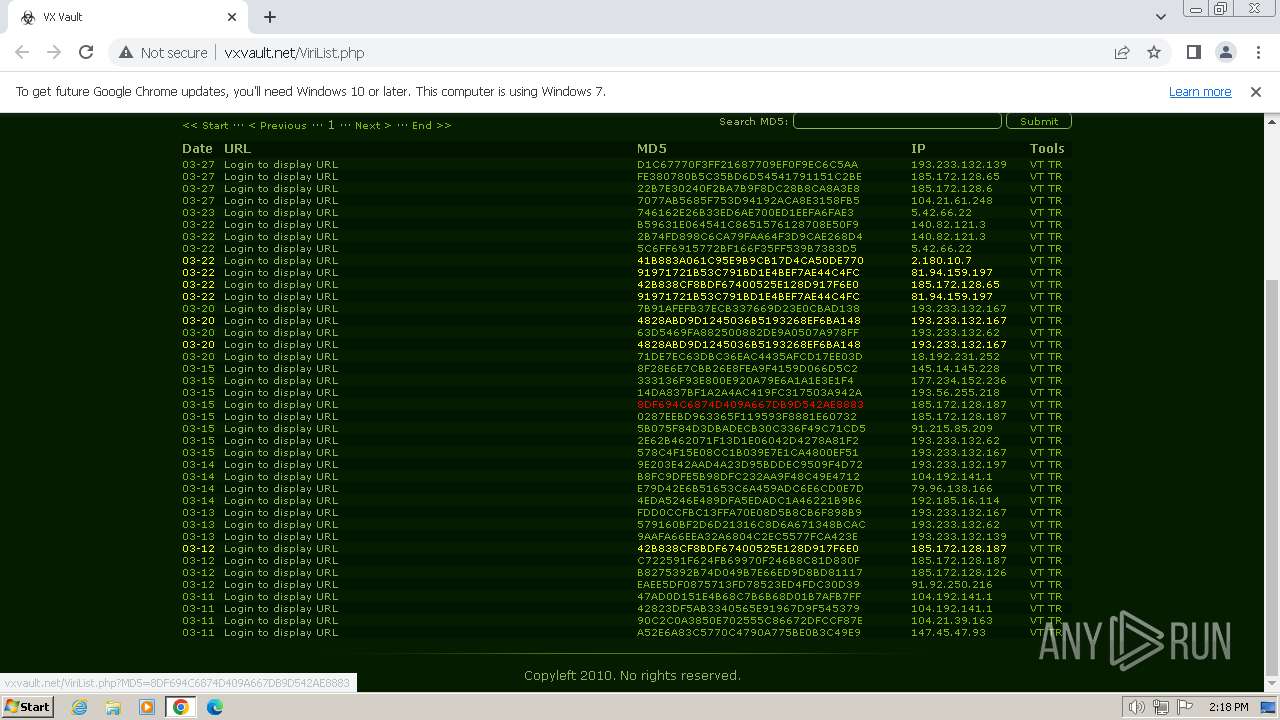Click the browser forward arrow

click(54, 53)
